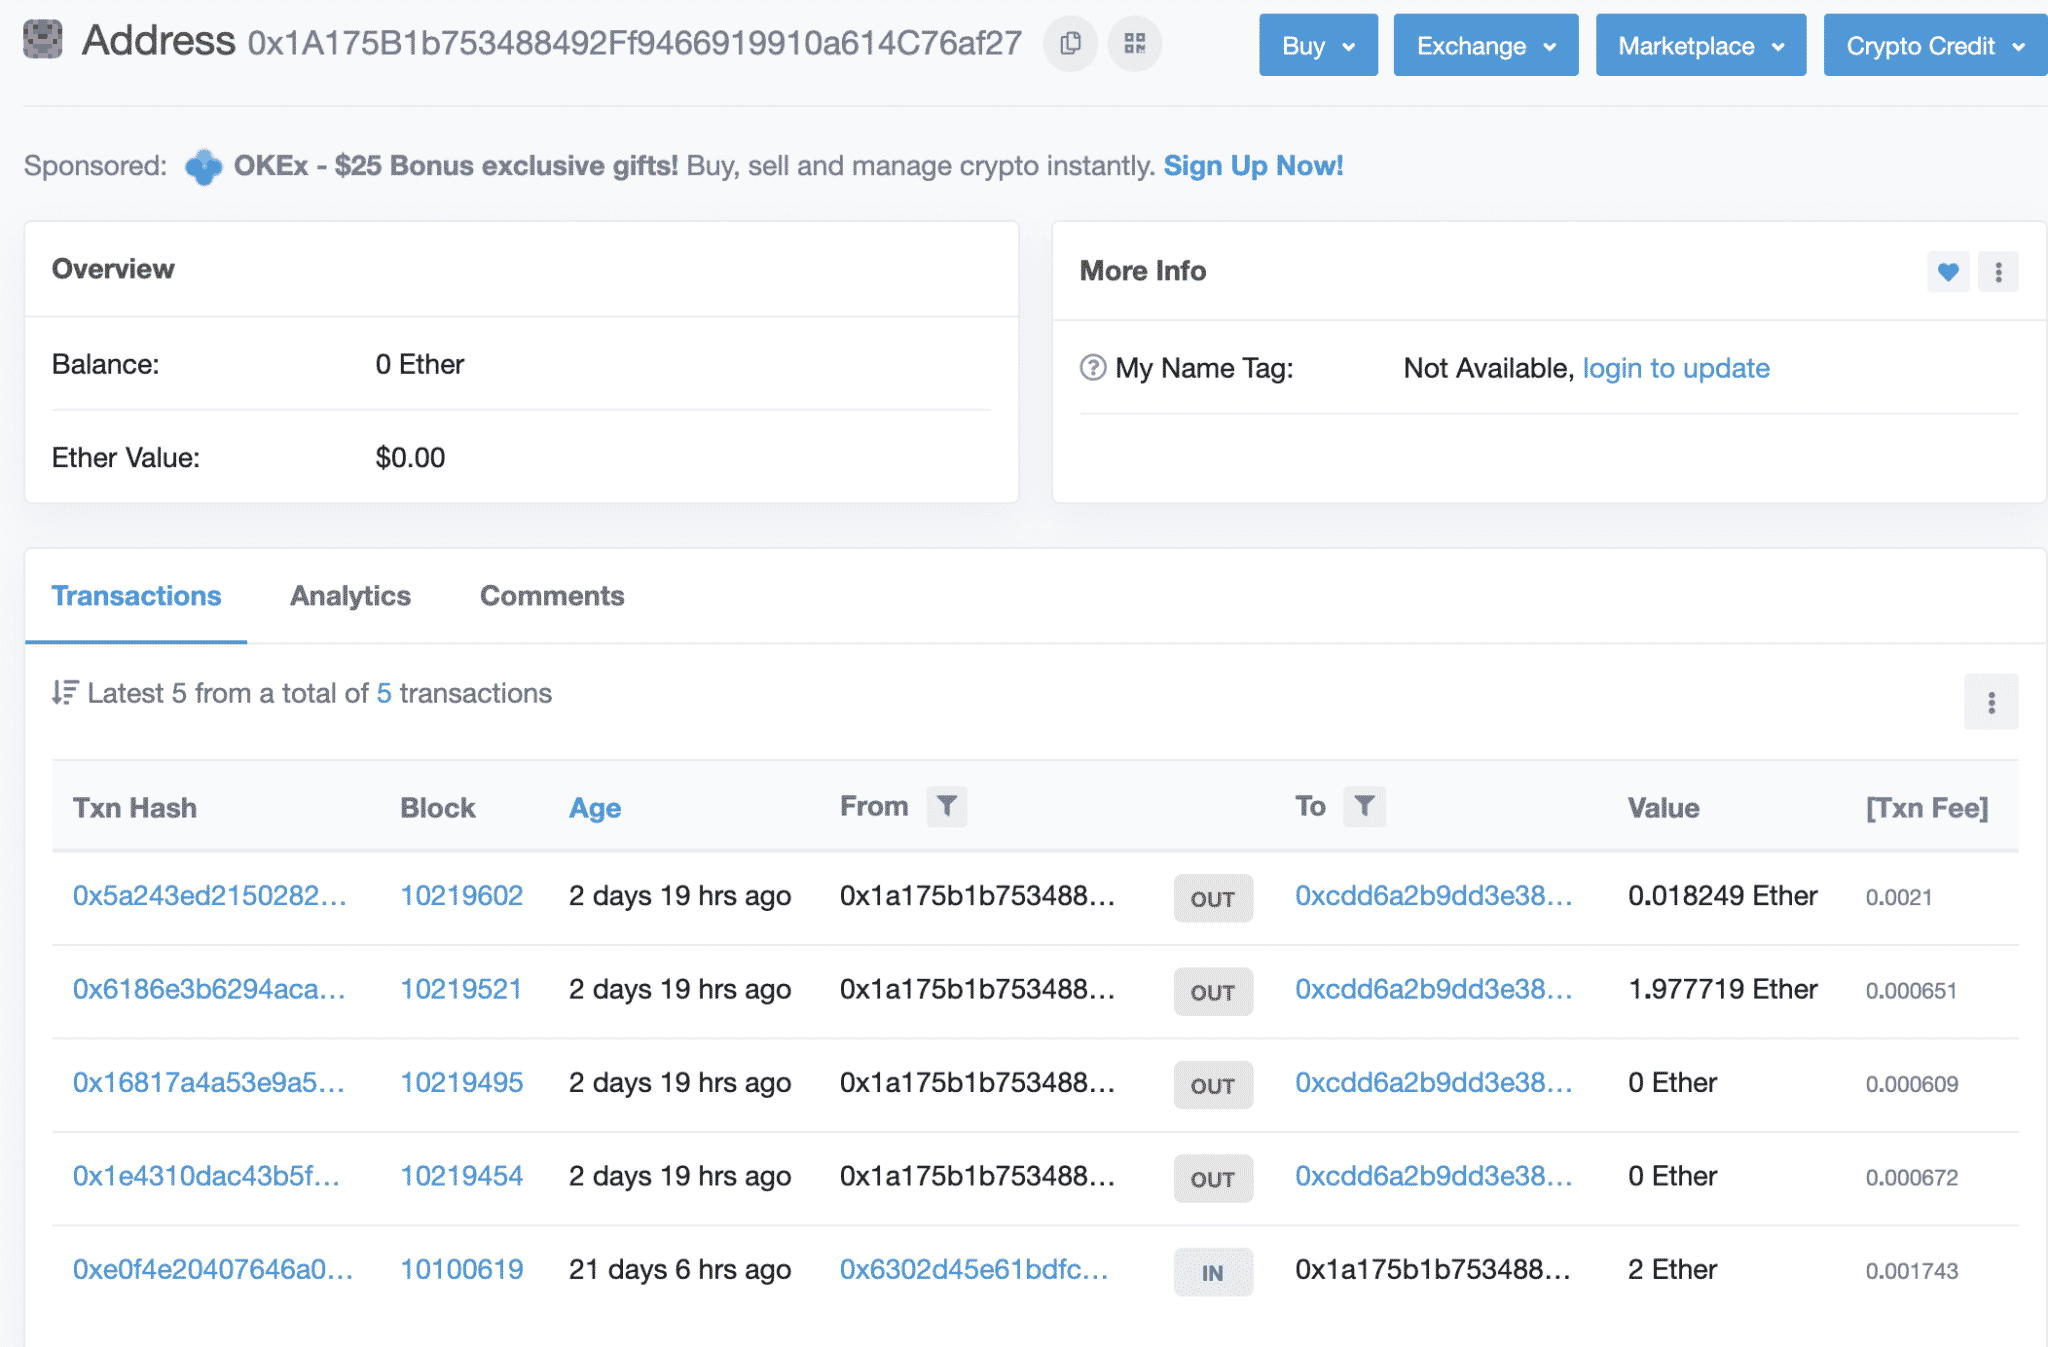Click the 21 days 6 hrs ago age
This screenshot has height=1347, width=2048.
click(680, 1269)
